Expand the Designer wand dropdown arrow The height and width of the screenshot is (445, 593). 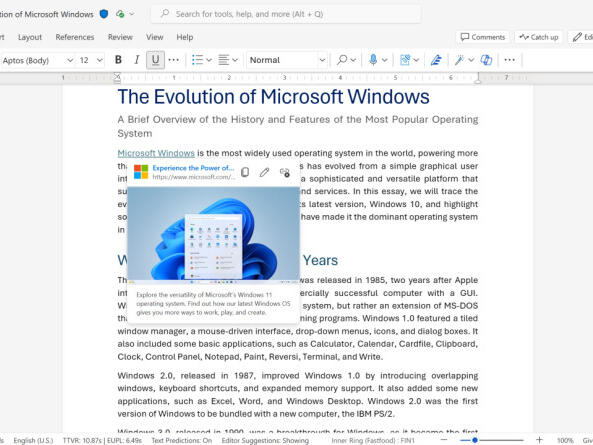471,60
